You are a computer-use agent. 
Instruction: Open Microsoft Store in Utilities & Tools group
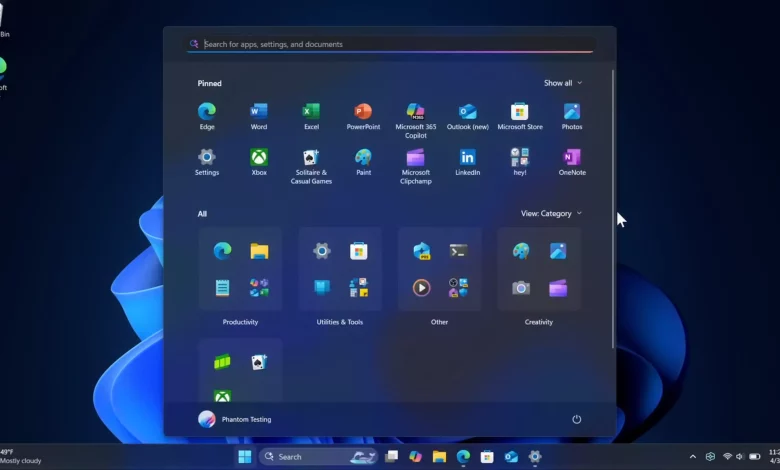tap(359, 251)
